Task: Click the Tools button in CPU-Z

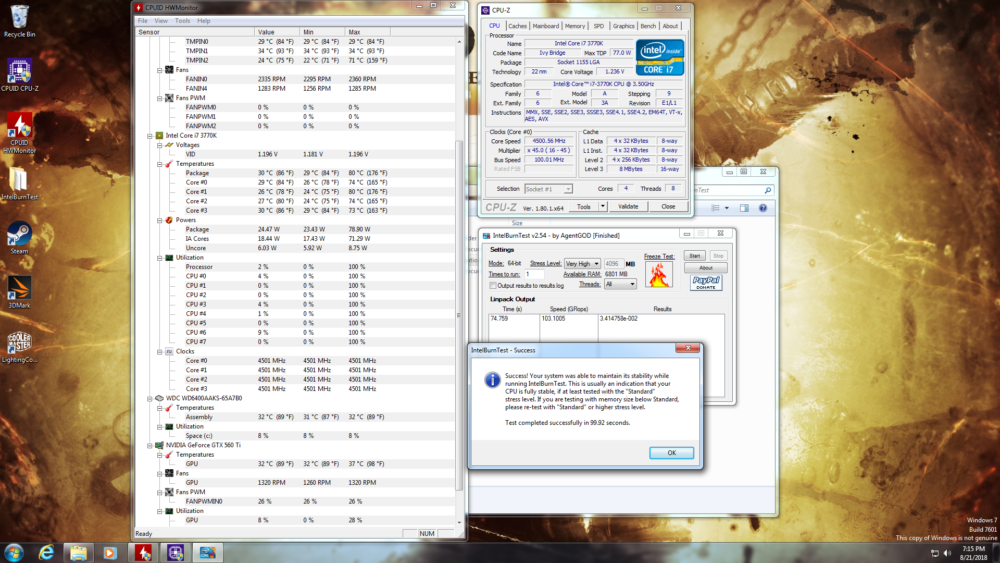Action: click(584, 207)
